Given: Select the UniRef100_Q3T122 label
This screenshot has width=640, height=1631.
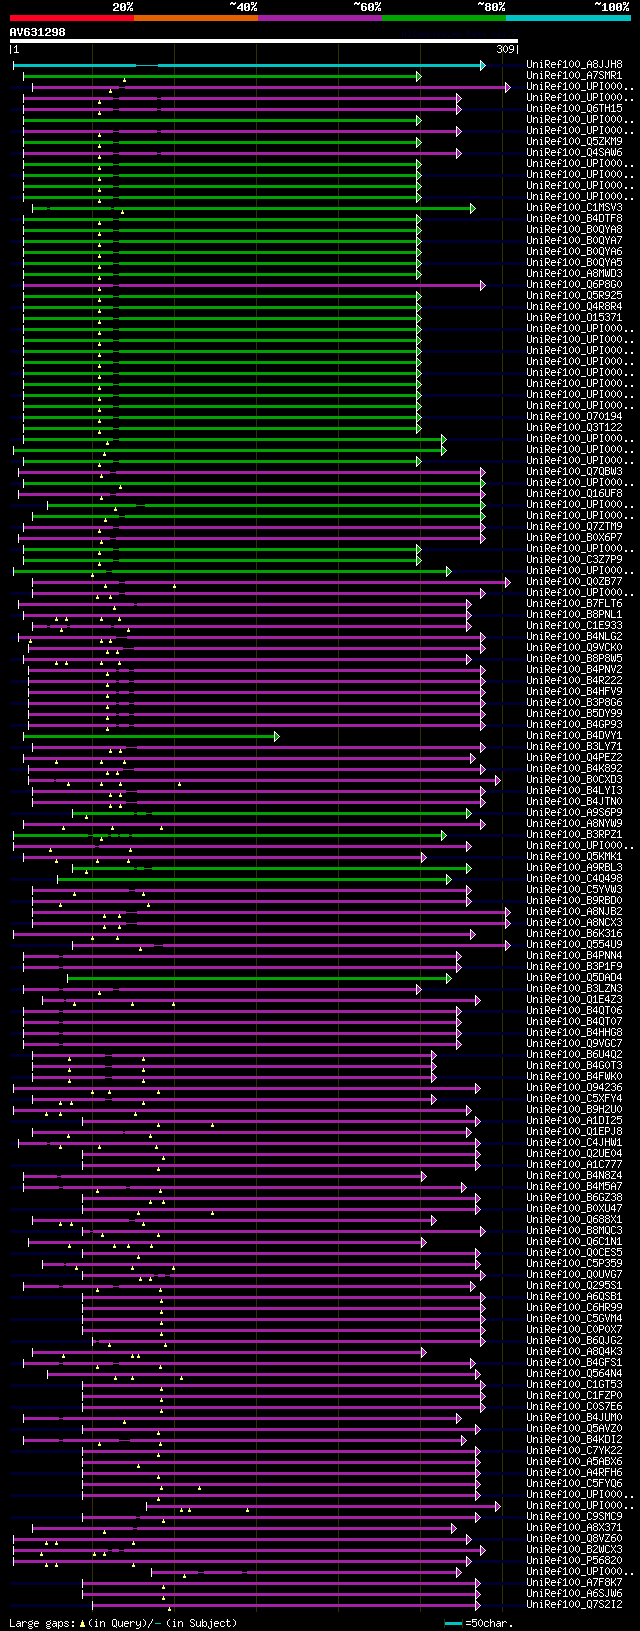Looking at the screenshot, I should (x=574, y=428).
